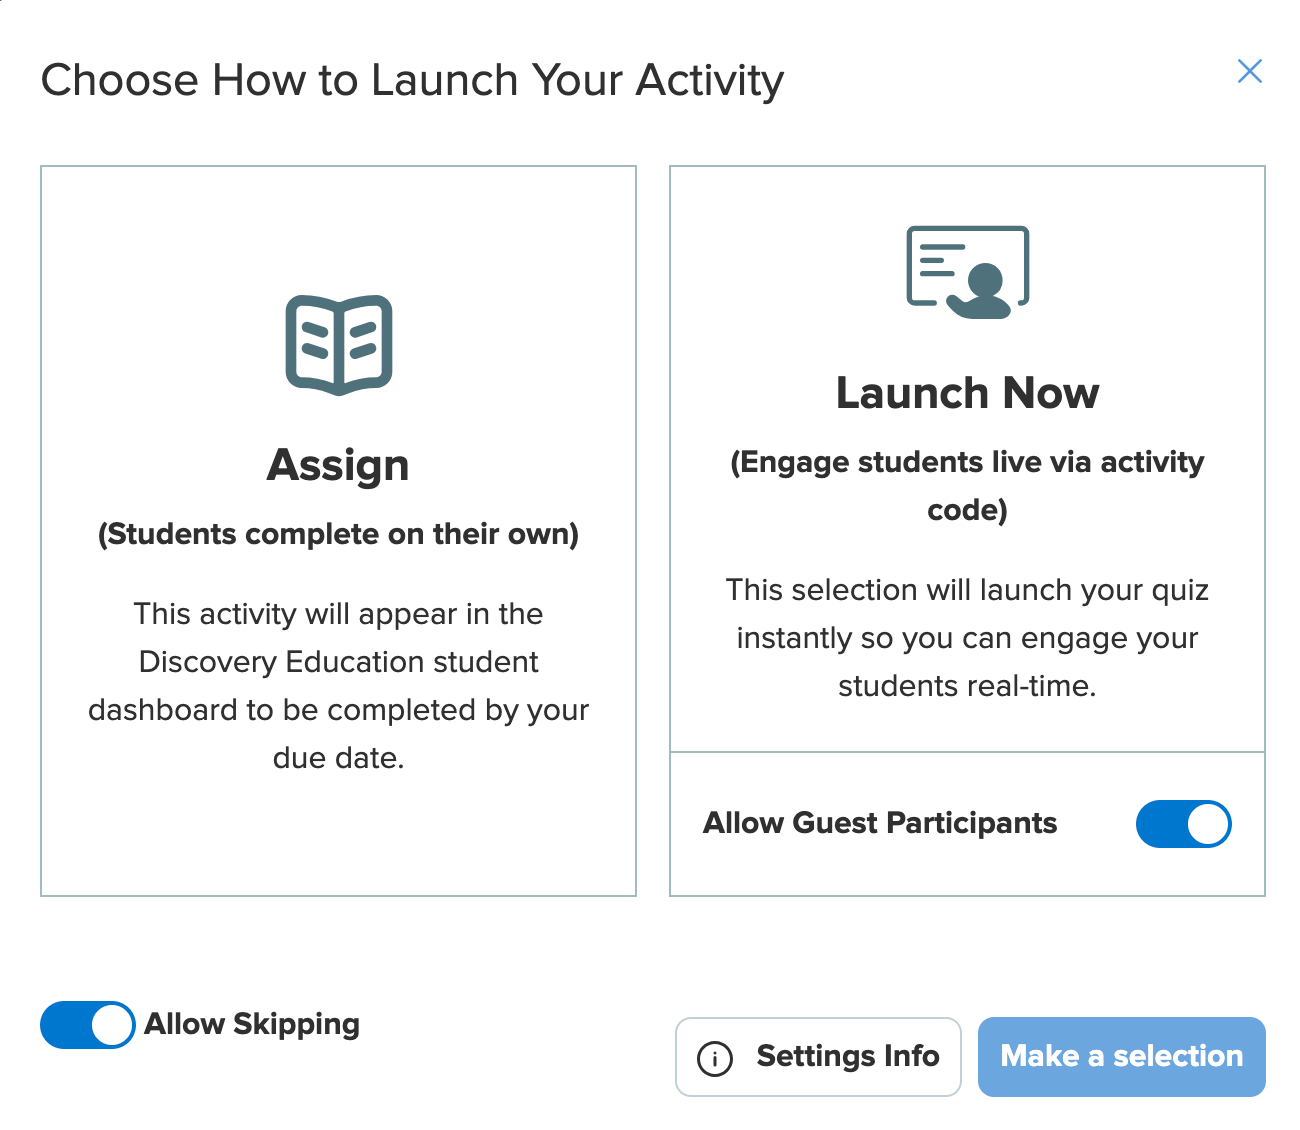Click the Assign card description paragraph
This screenshot has width=1300, height=1130.
339,686
